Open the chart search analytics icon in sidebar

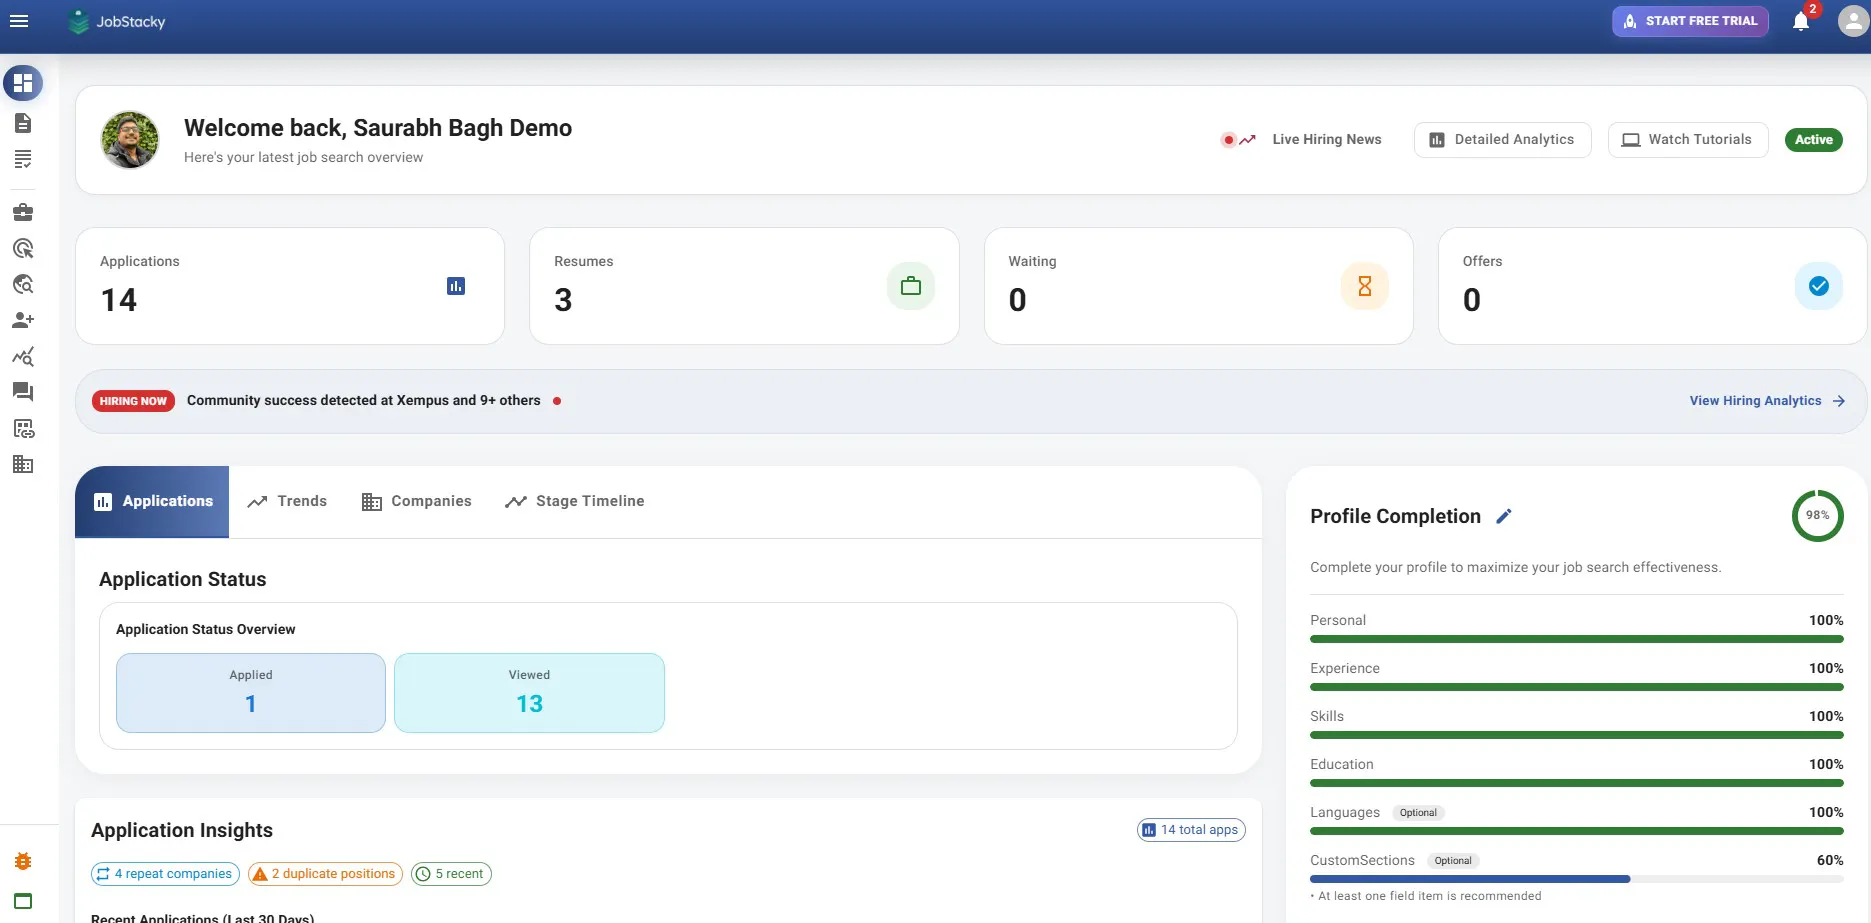[x=23, y=356]
